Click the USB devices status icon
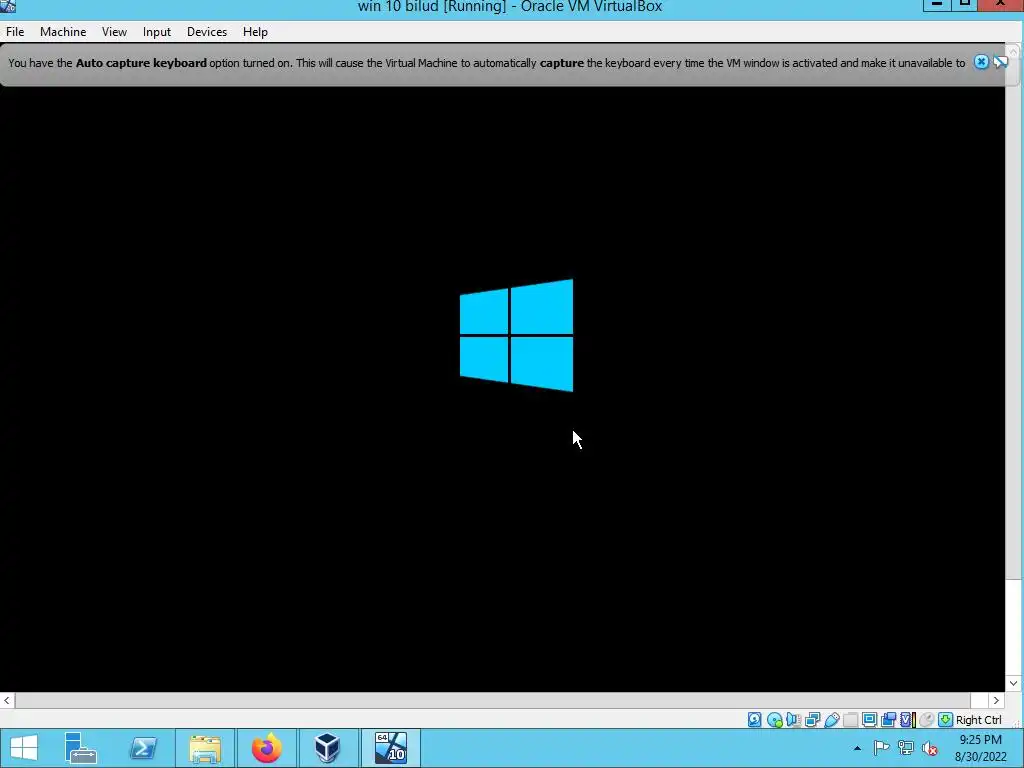The height and width of the screenshot is (768, 1024). tap(831, 720)
